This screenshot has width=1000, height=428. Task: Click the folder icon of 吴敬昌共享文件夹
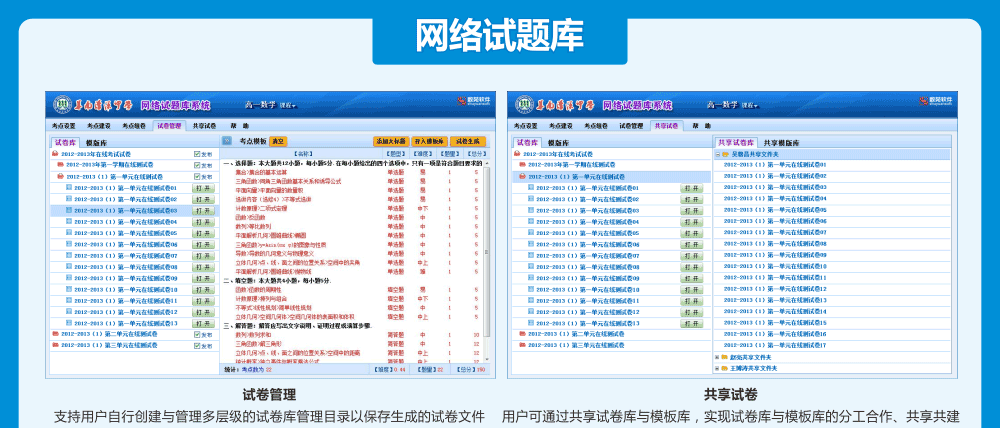point(723,154)
